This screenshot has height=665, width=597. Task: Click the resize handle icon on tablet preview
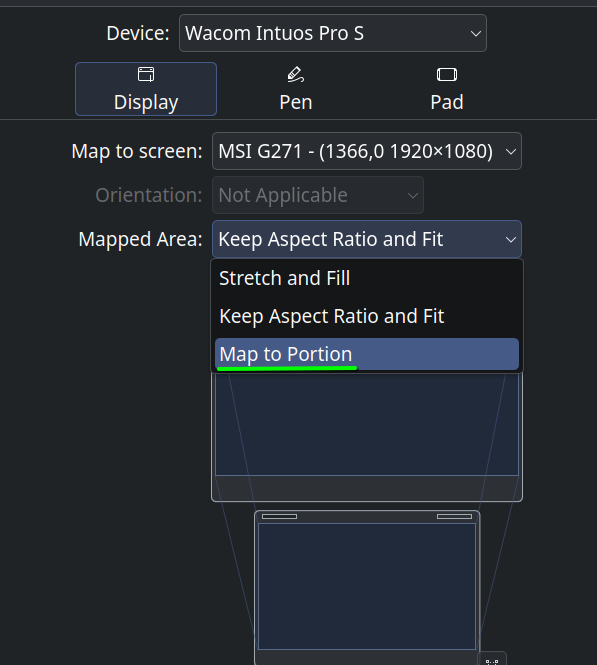pyautogui.click(x=492, y=660)
